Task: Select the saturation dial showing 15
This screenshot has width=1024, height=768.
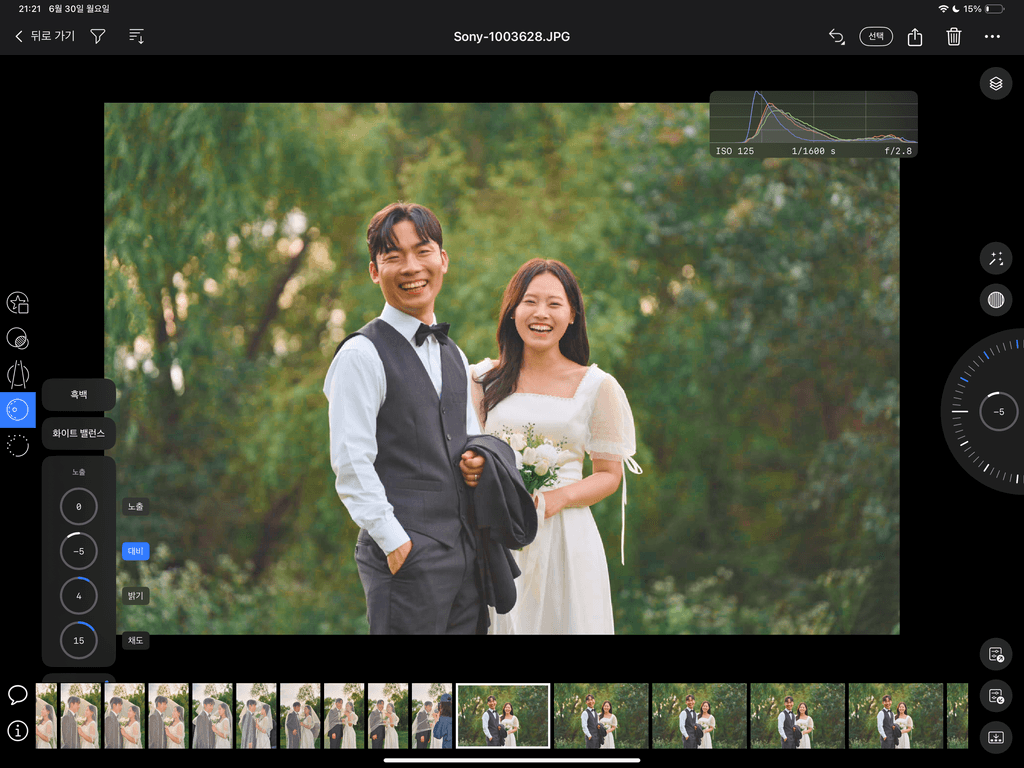Action: tap(78, 641)
